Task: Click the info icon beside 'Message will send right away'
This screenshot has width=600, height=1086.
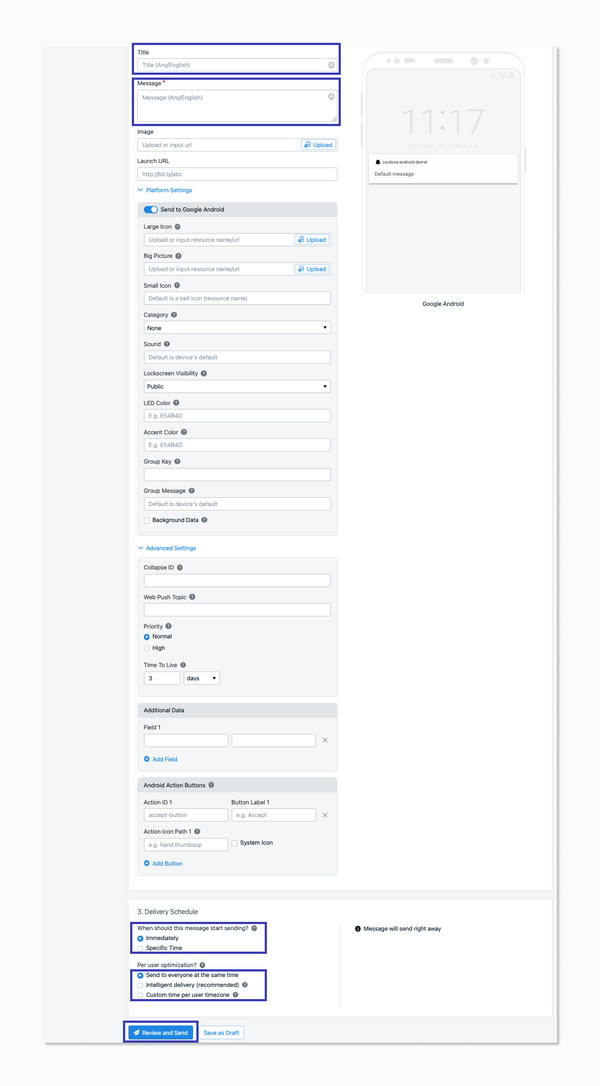Action: click(357, 928)
